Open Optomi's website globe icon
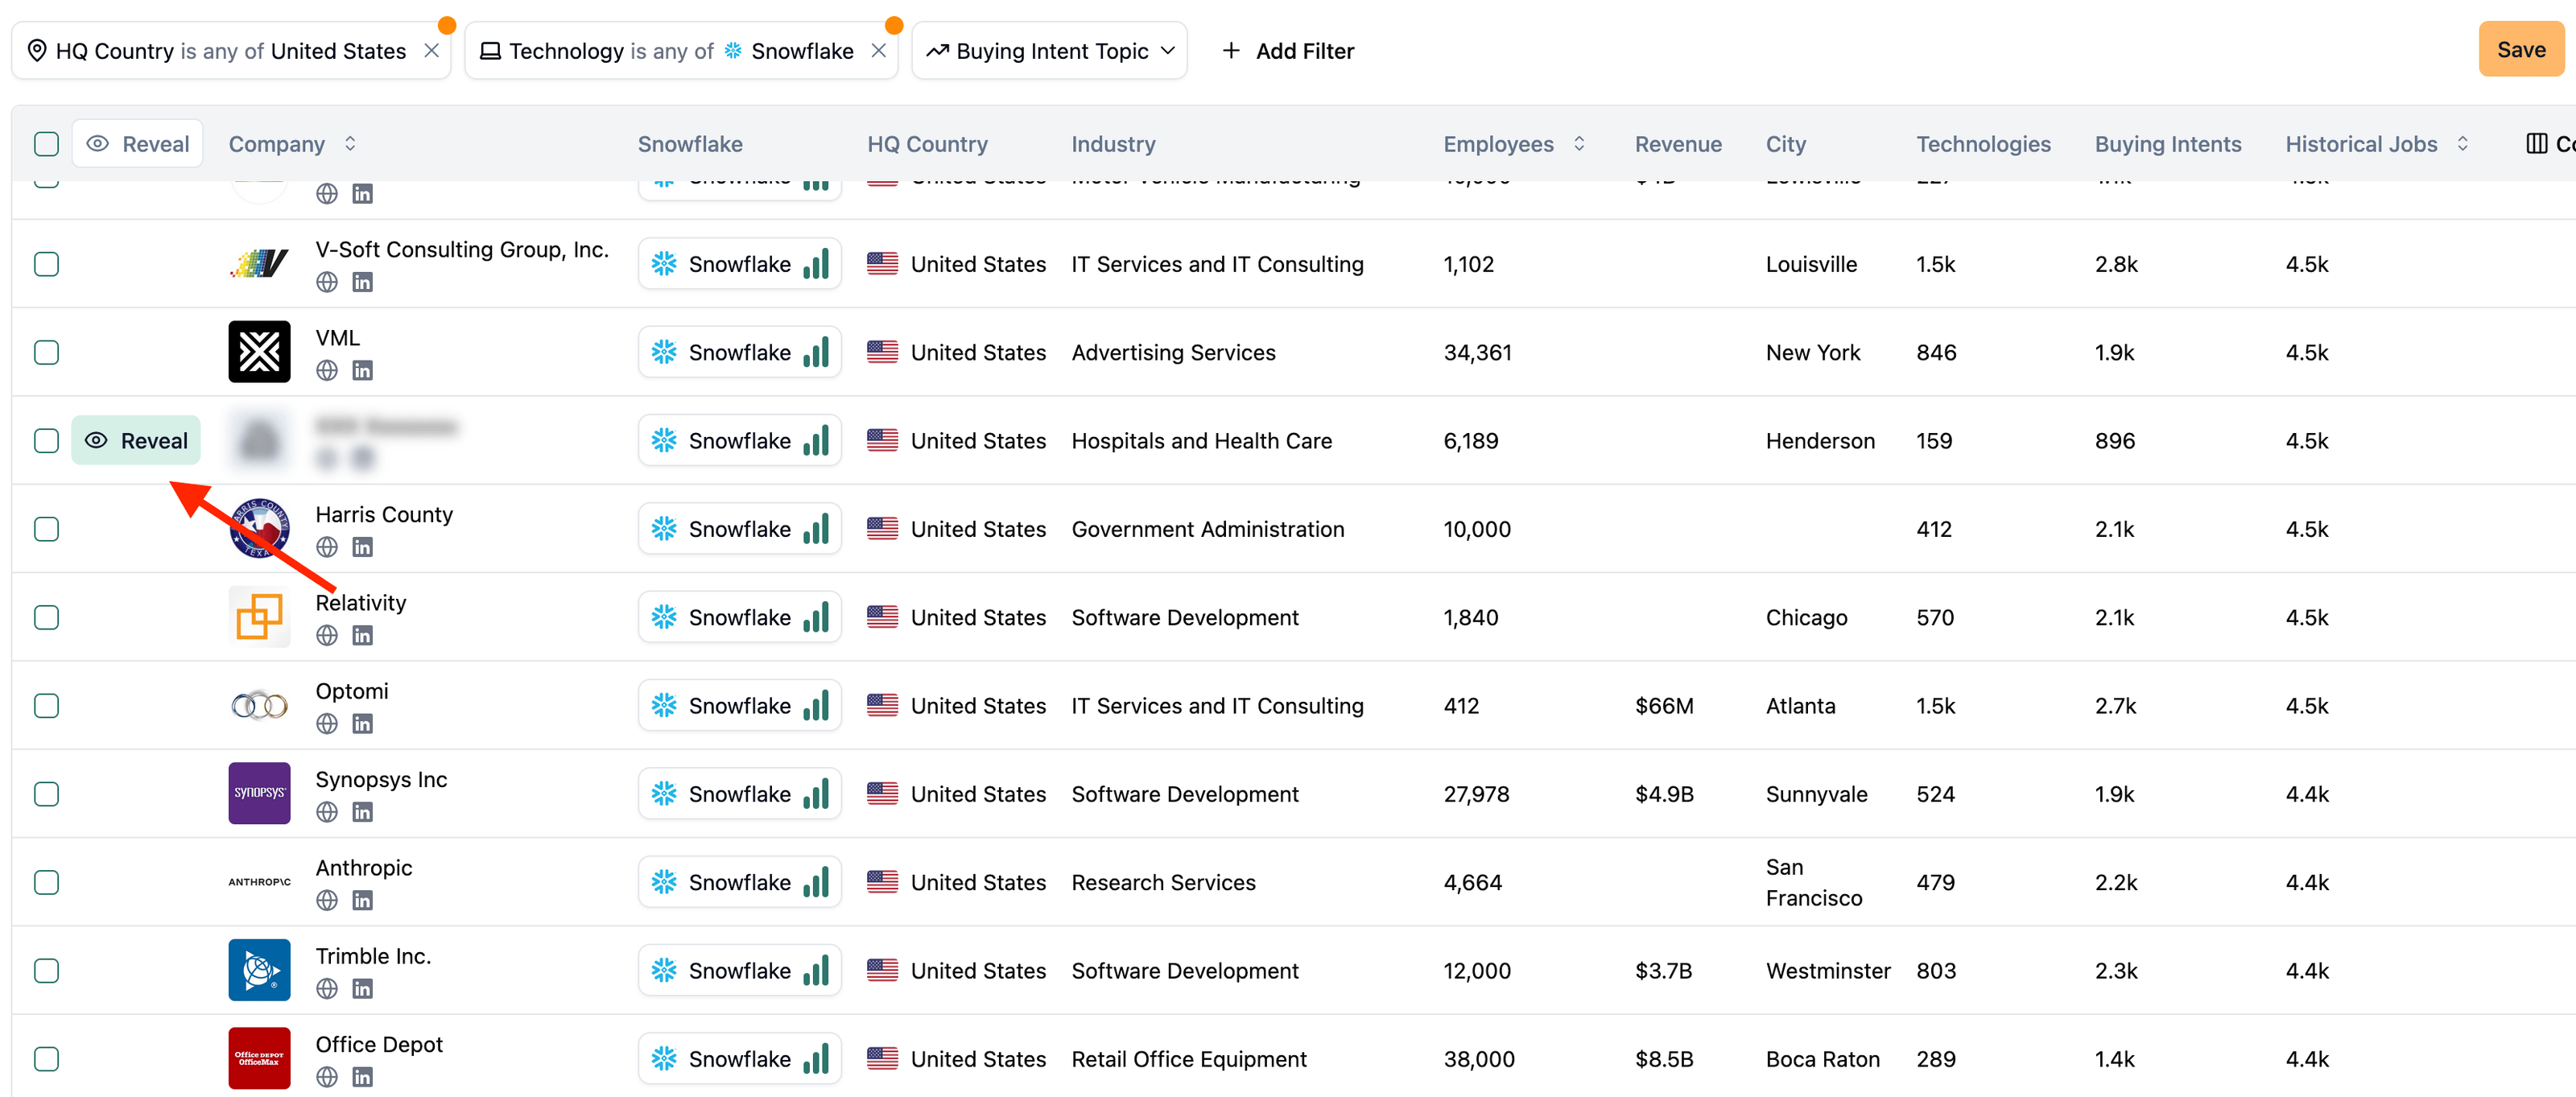This screenshot has width=2576, height=1097. pyautogui.click(x=326, y=723)
